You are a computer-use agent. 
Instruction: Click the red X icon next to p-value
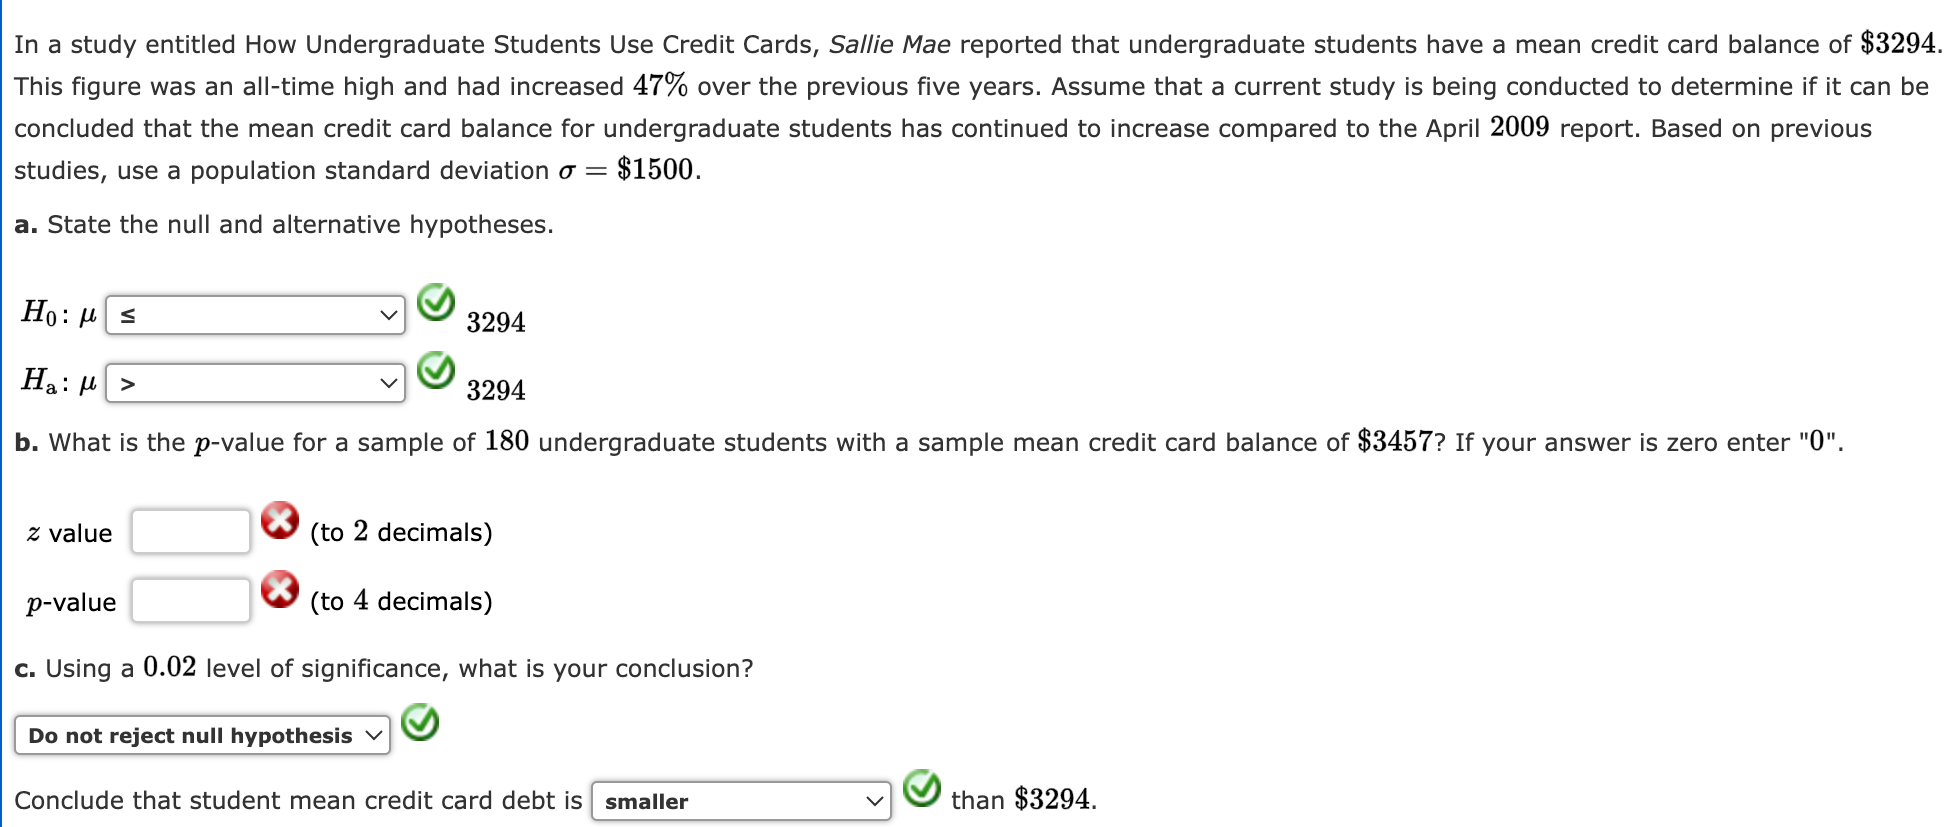coord(280,589)
